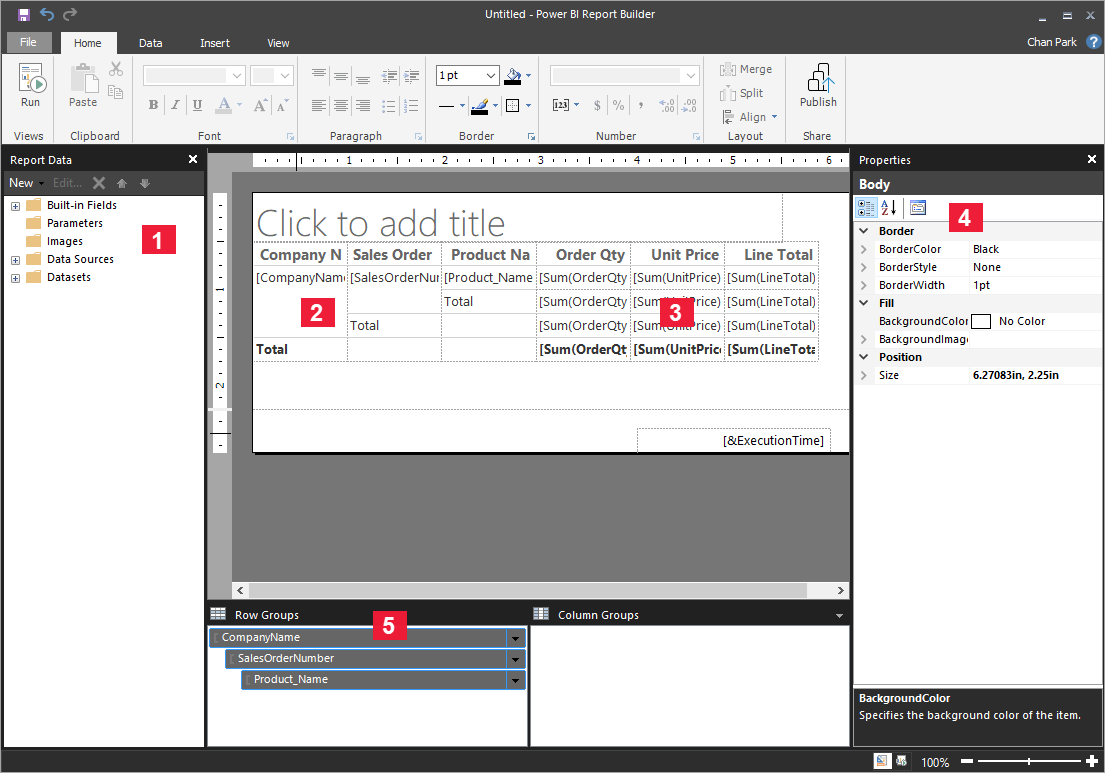Open the font size dropdown
This screenshot has width=1105, height=773.
pos(285,75)
